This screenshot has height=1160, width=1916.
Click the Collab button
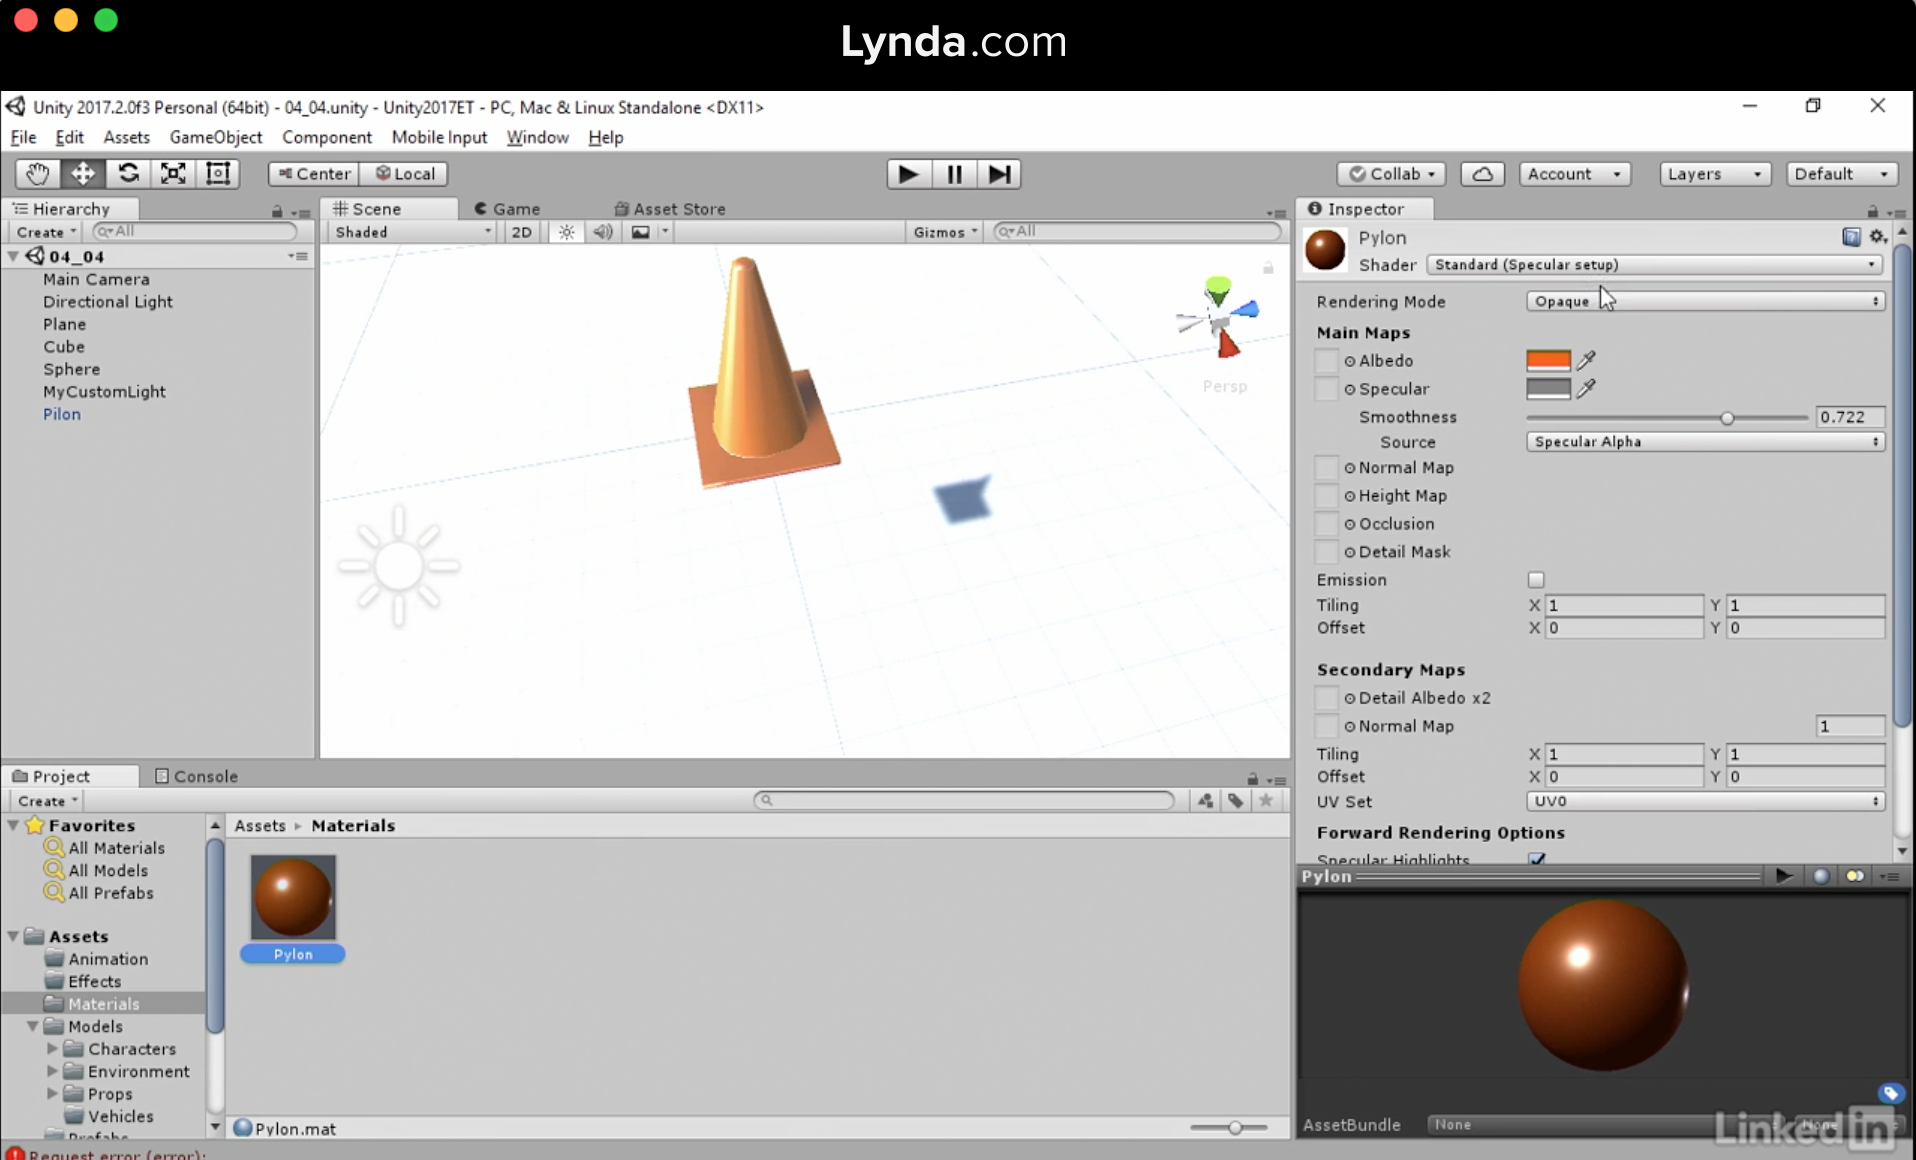[1391, 174]
